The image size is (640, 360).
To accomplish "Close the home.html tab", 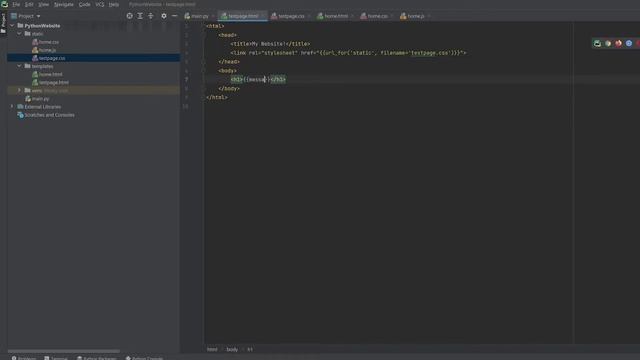I will pyautogui.click(x=352, y=16).
